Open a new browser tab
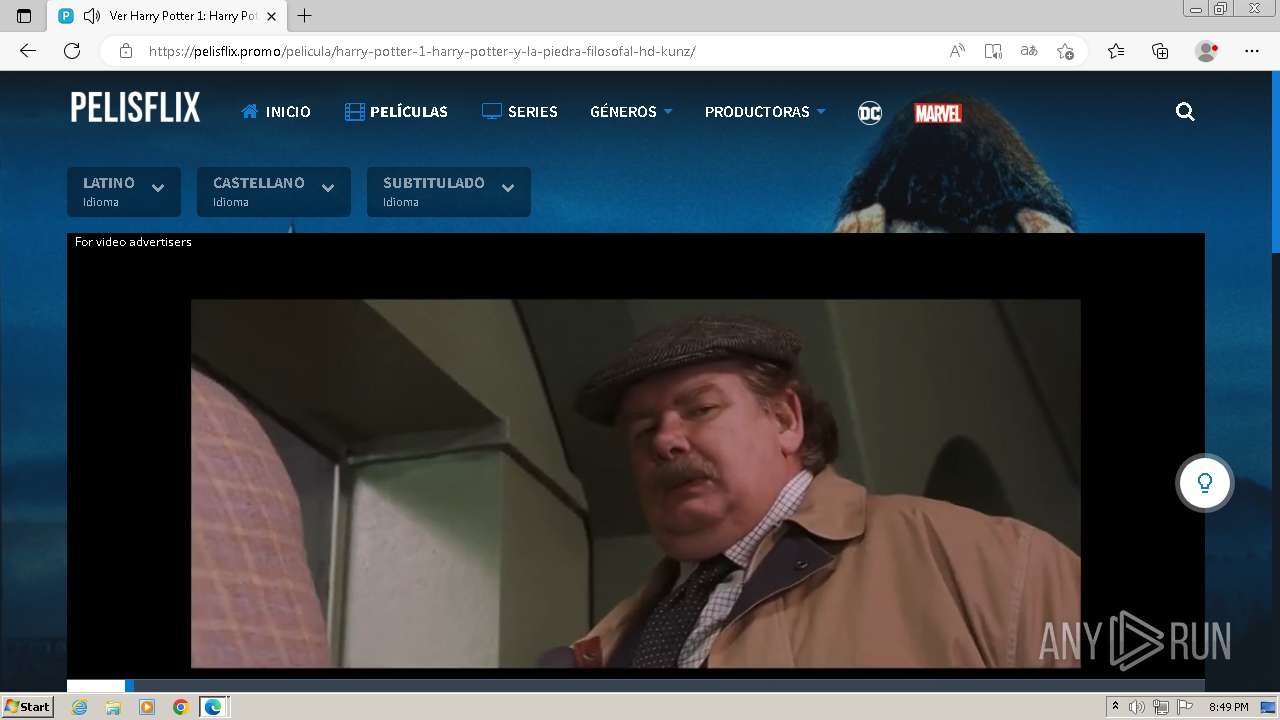This screenshot has width=1280, height=720. [x=305, y=16]
